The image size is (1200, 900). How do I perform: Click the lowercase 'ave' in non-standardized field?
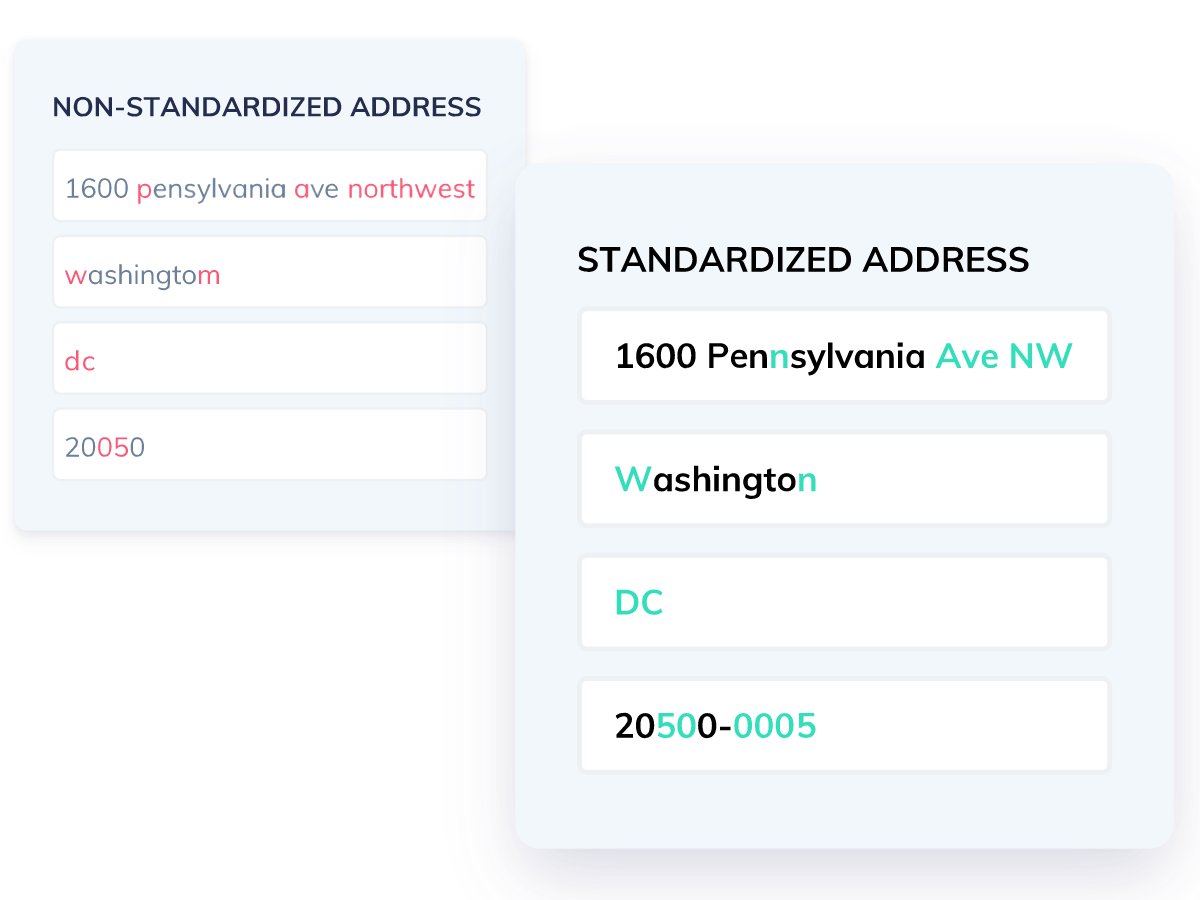point(317,189)
